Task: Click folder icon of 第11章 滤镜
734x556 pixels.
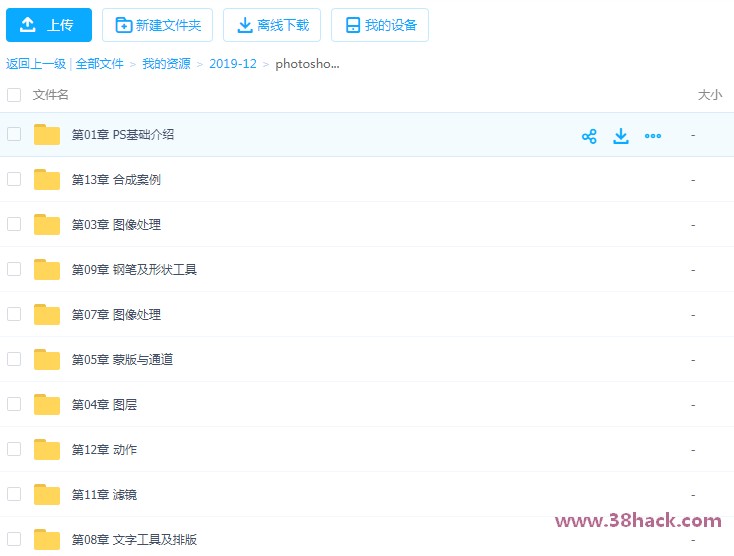Action: coord(47,494)
